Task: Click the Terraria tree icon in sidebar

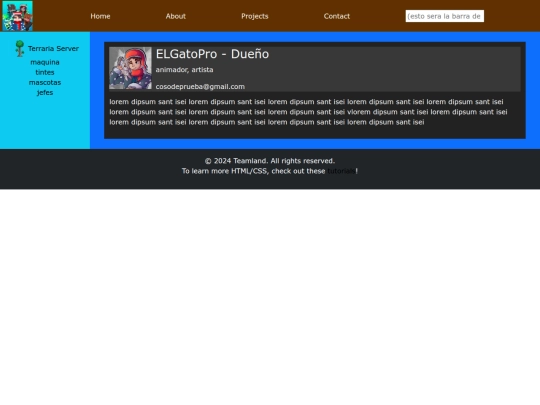Action: click(20, 48)
